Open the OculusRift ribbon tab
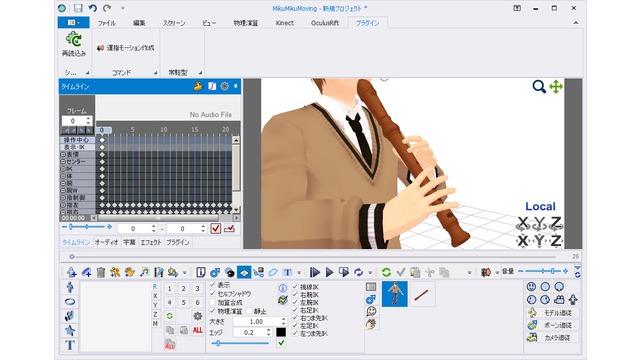The image size is (640, 360). (325, 23)
